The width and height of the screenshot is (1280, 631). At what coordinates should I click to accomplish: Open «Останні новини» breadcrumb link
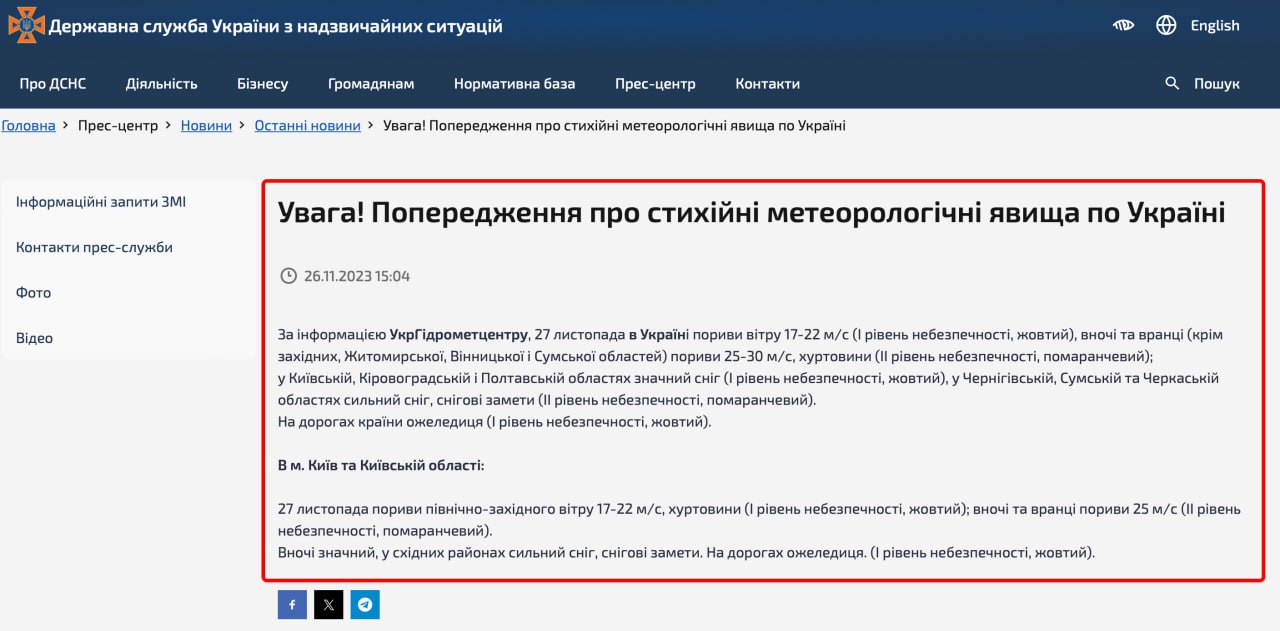pos(307,126)
